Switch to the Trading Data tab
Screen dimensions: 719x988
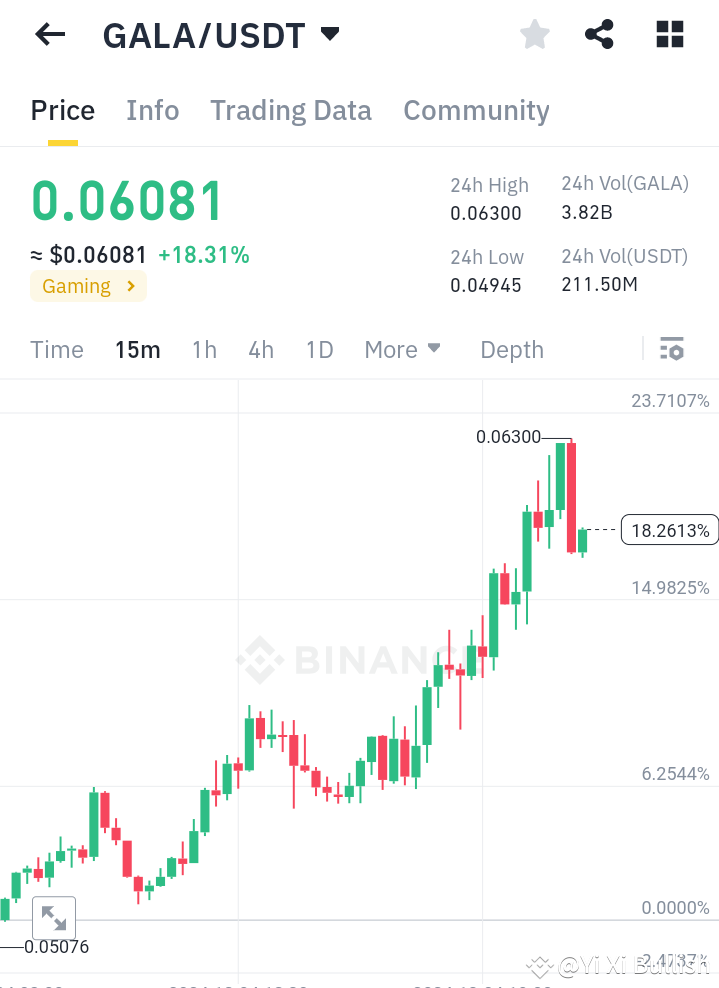pyautogui.click(x=290, y=110)
